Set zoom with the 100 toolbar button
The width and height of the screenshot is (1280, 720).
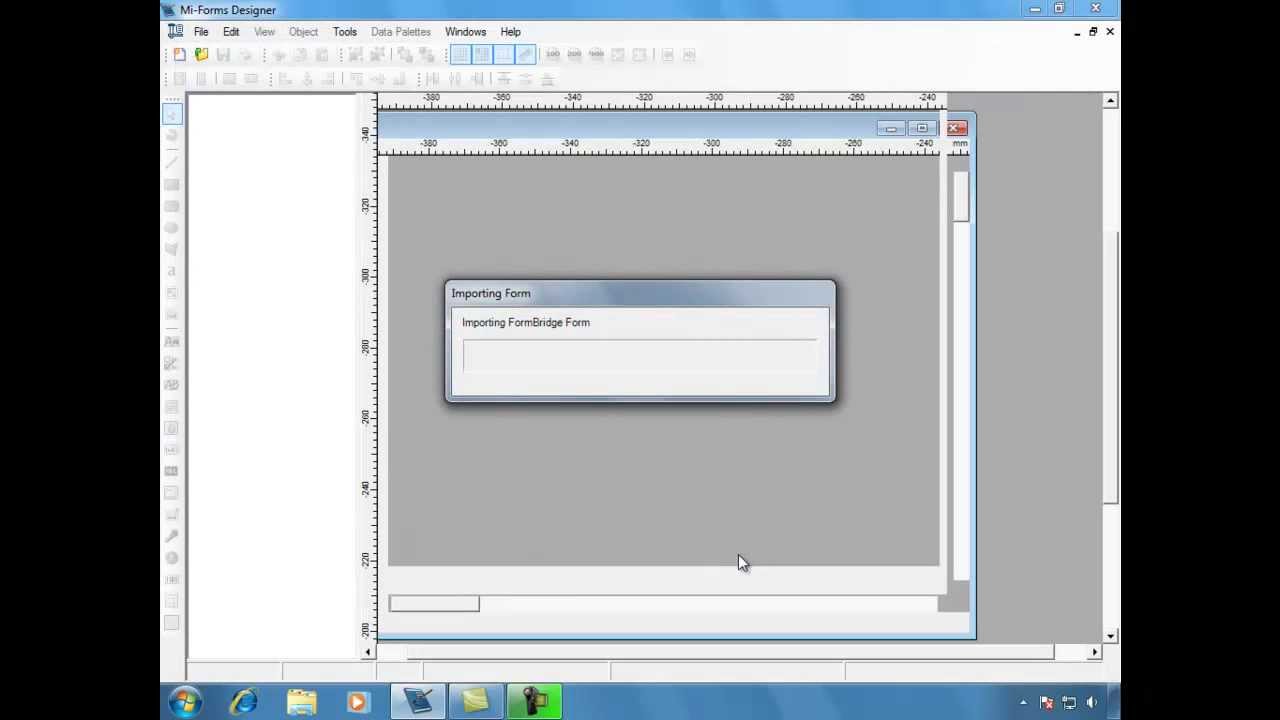553,55
